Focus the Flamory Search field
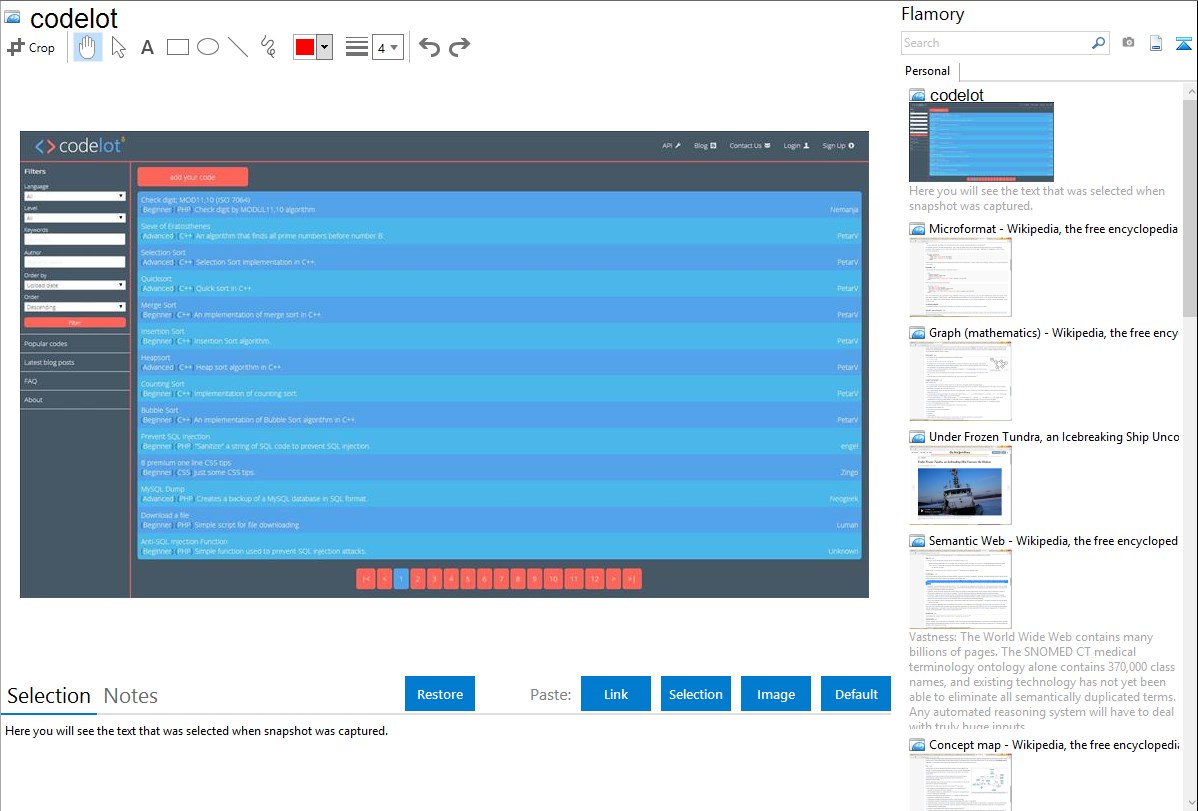The image size is (1198, 811). pyautogui.click(x=996, y=43)
